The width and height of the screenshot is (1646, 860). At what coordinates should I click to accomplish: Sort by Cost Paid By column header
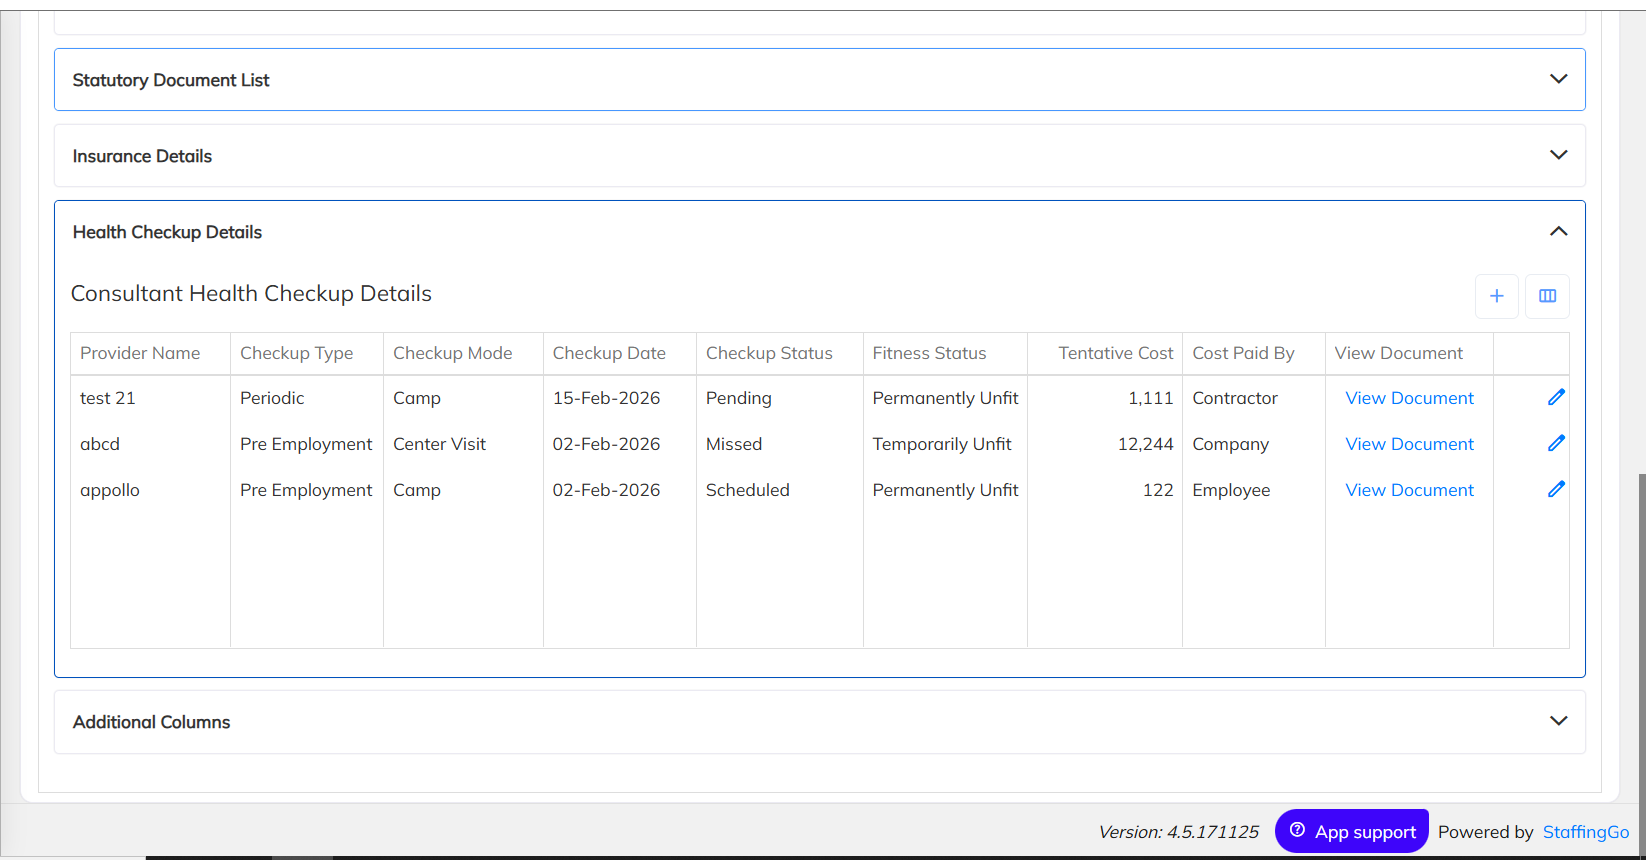pyautogui.click(x=1254, y=353)
